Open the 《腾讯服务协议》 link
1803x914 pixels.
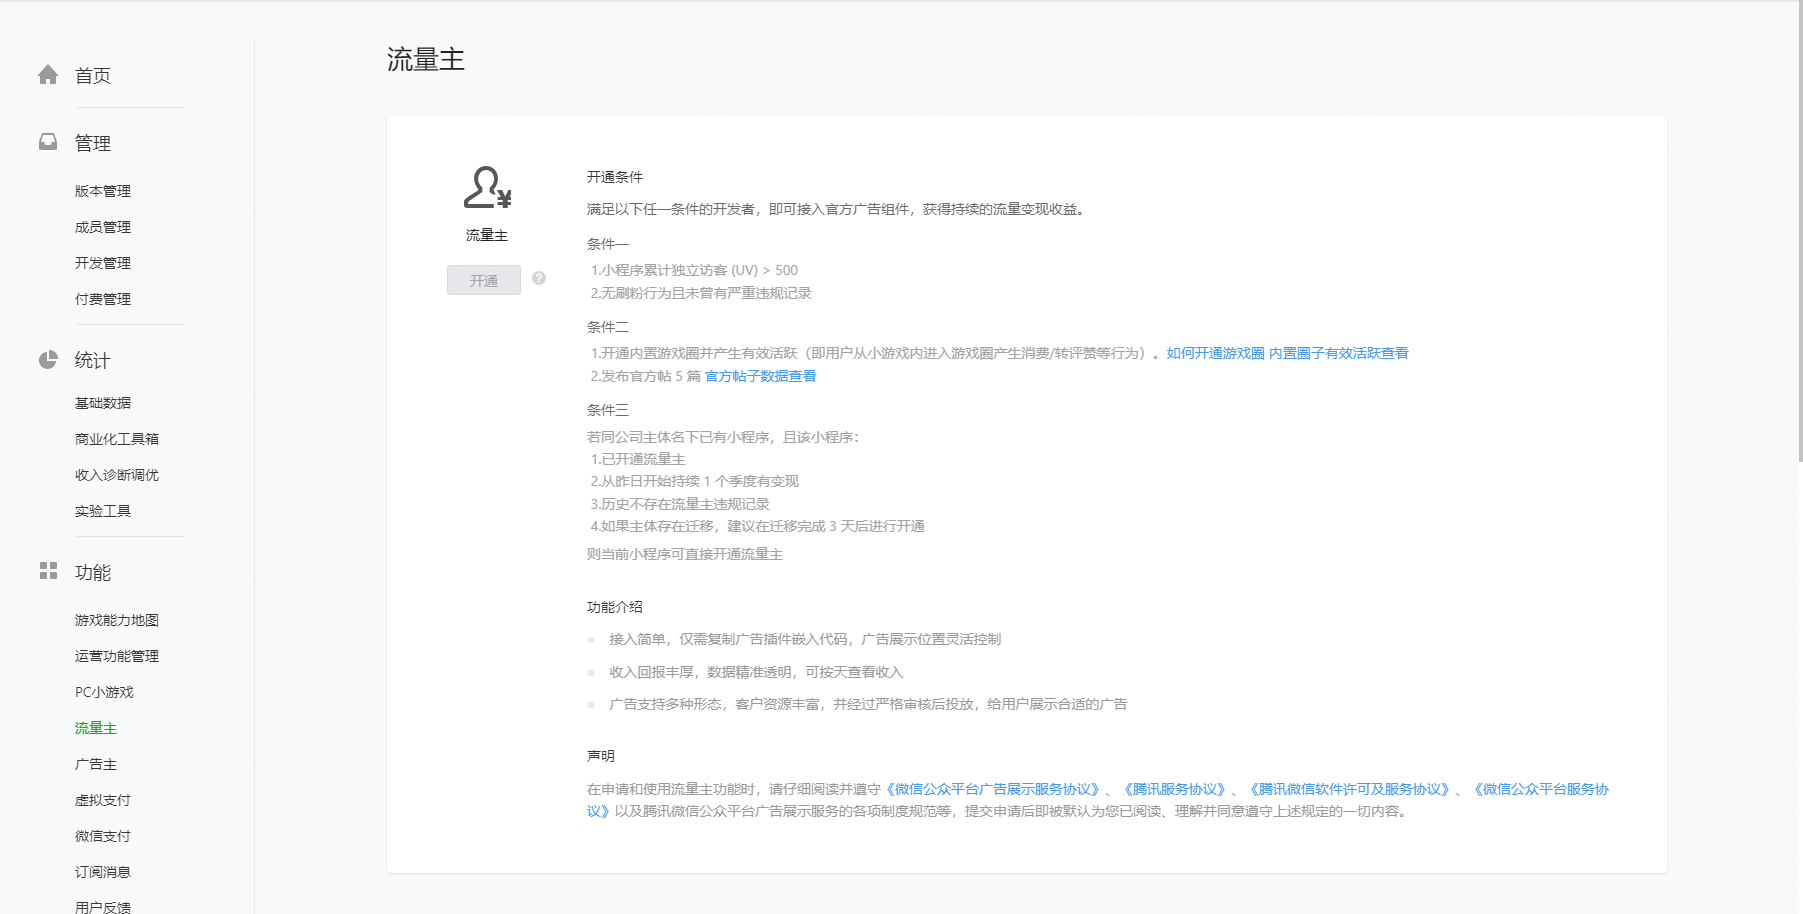pyautogui.click(x=1174, y=789)
